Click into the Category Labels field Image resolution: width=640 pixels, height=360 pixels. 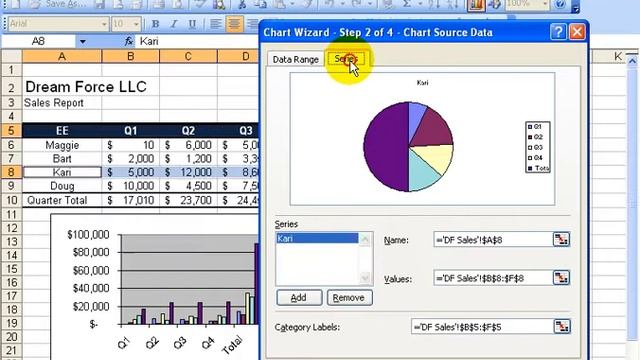click(x=482, y=327)
